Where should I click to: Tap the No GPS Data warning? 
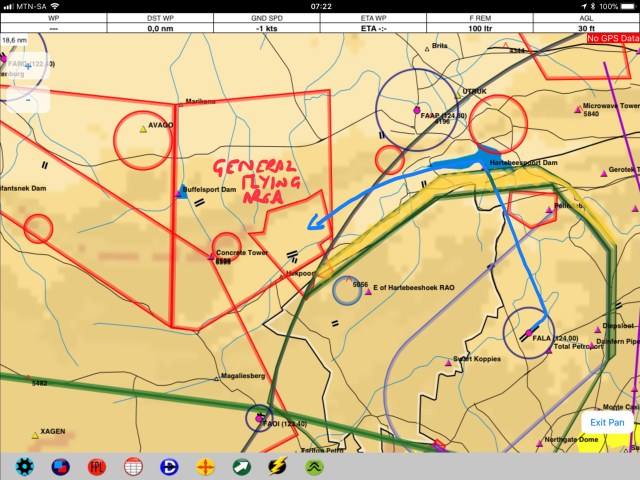pyautogui.click(x=613, y=38)
